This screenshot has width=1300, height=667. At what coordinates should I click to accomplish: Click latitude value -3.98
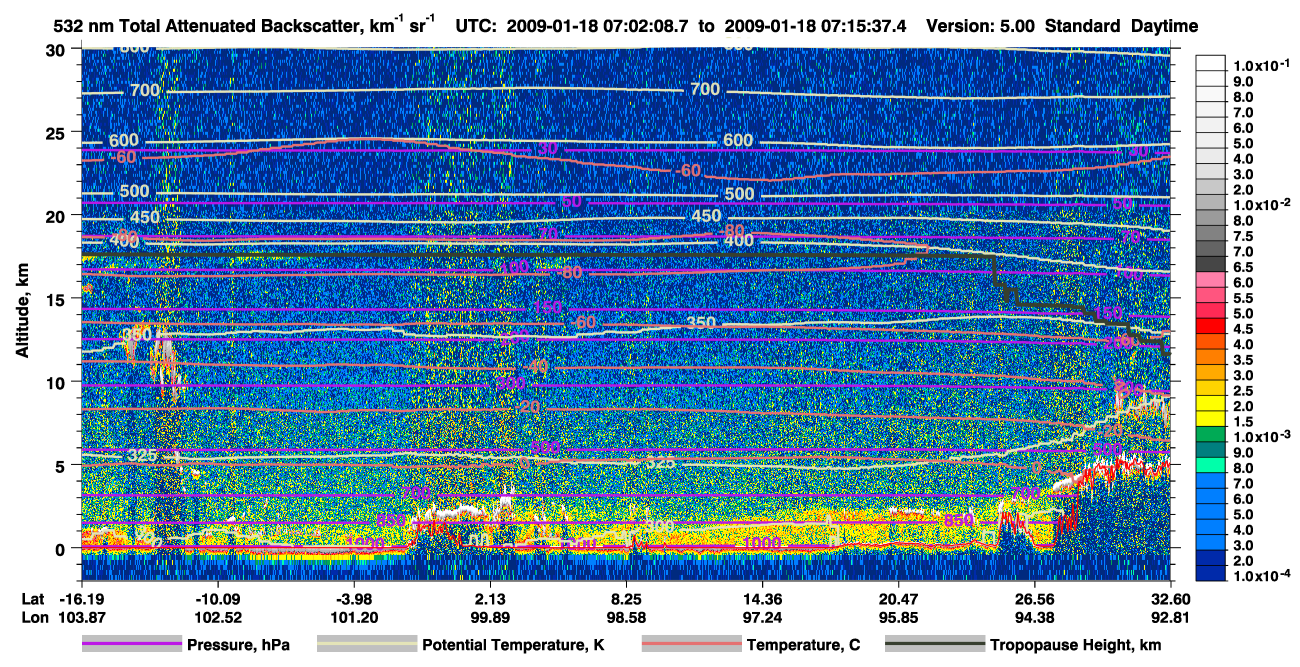tap(353, 598)
